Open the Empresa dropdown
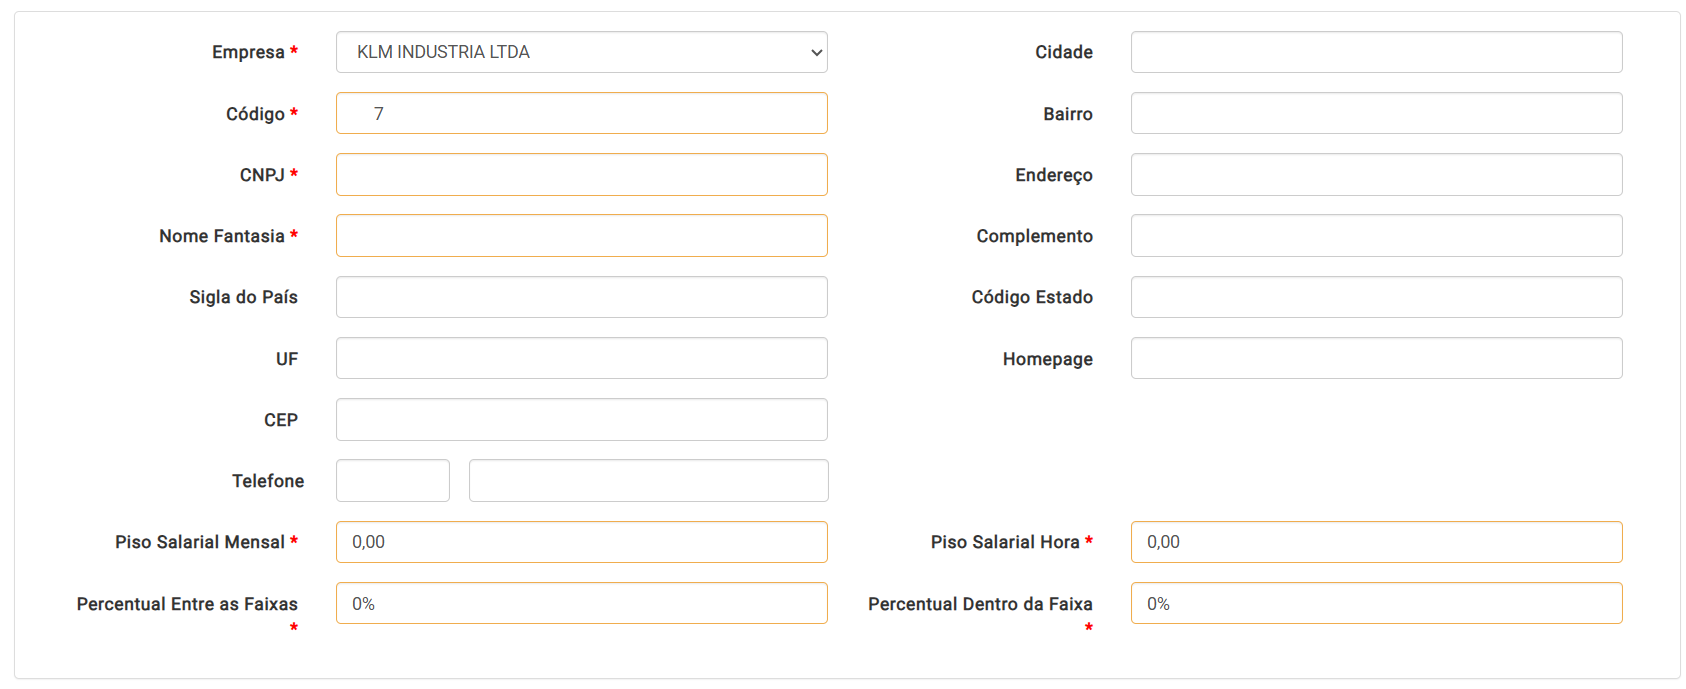The height and width of the screenshot is (689, 1686). [x=580, y=52]
